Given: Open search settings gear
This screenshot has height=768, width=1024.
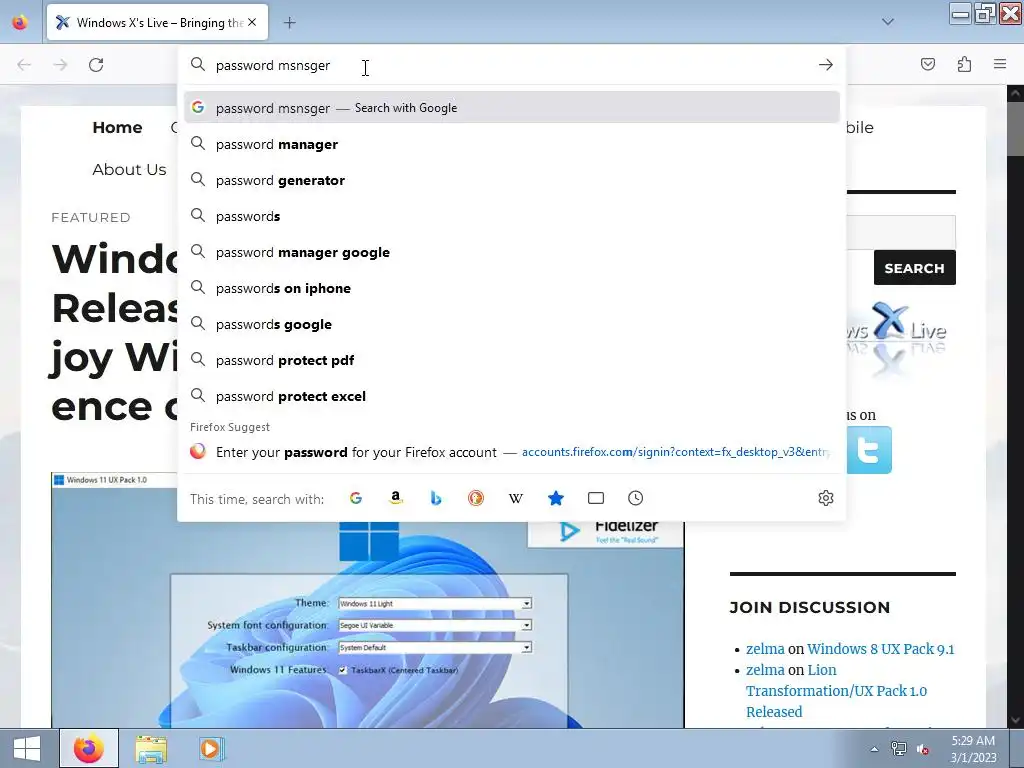Looking at the screenshot, I should click(x=825, y=498).
